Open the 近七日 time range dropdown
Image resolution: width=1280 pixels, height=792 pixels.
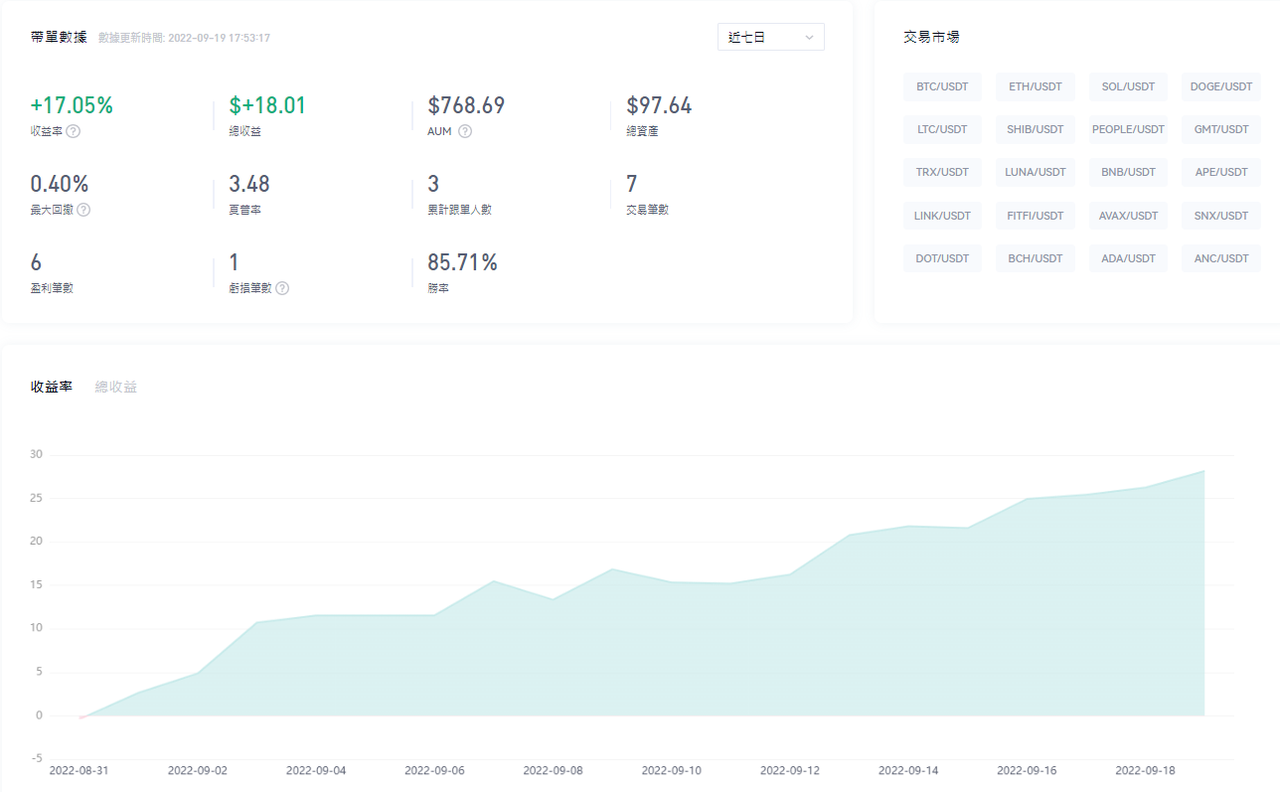click(770, 37)
